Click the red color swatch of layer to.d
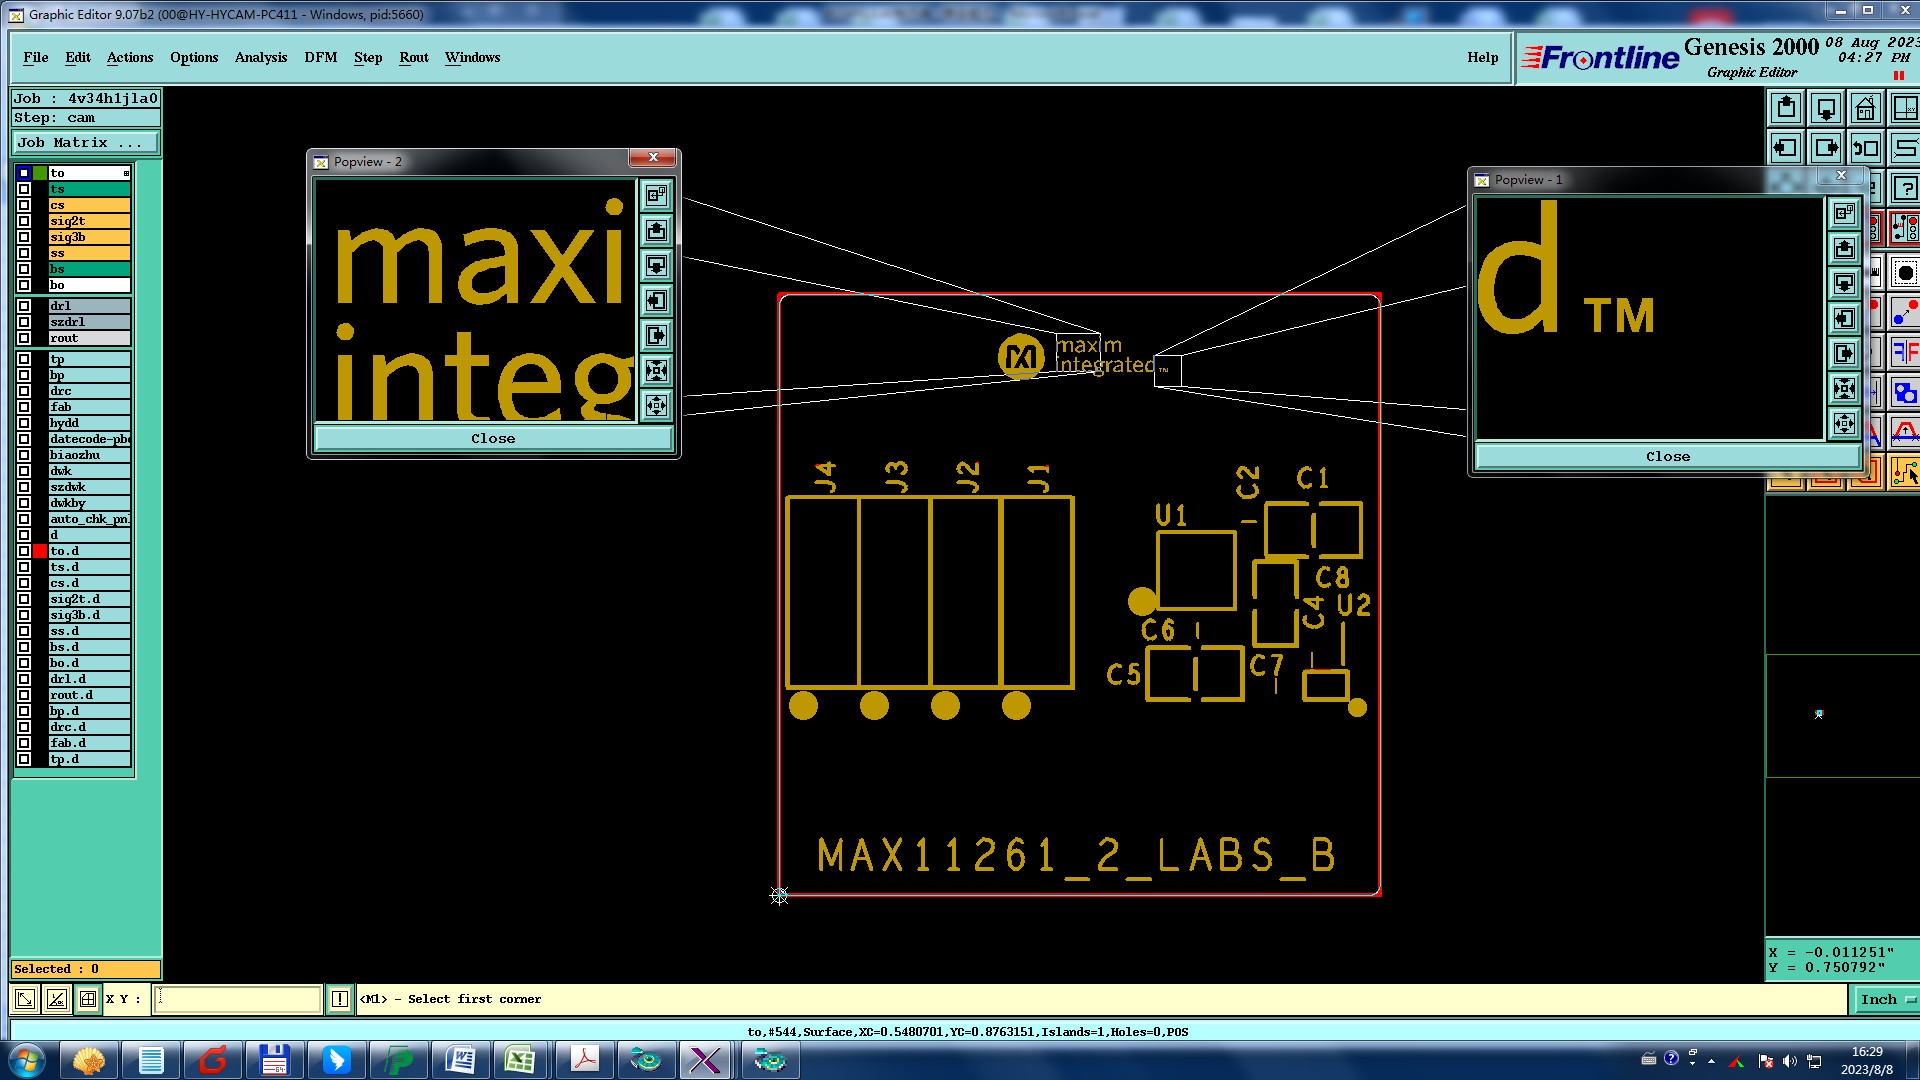The width and height of the screenshot is (1920, 1080). tap(40, 551)
